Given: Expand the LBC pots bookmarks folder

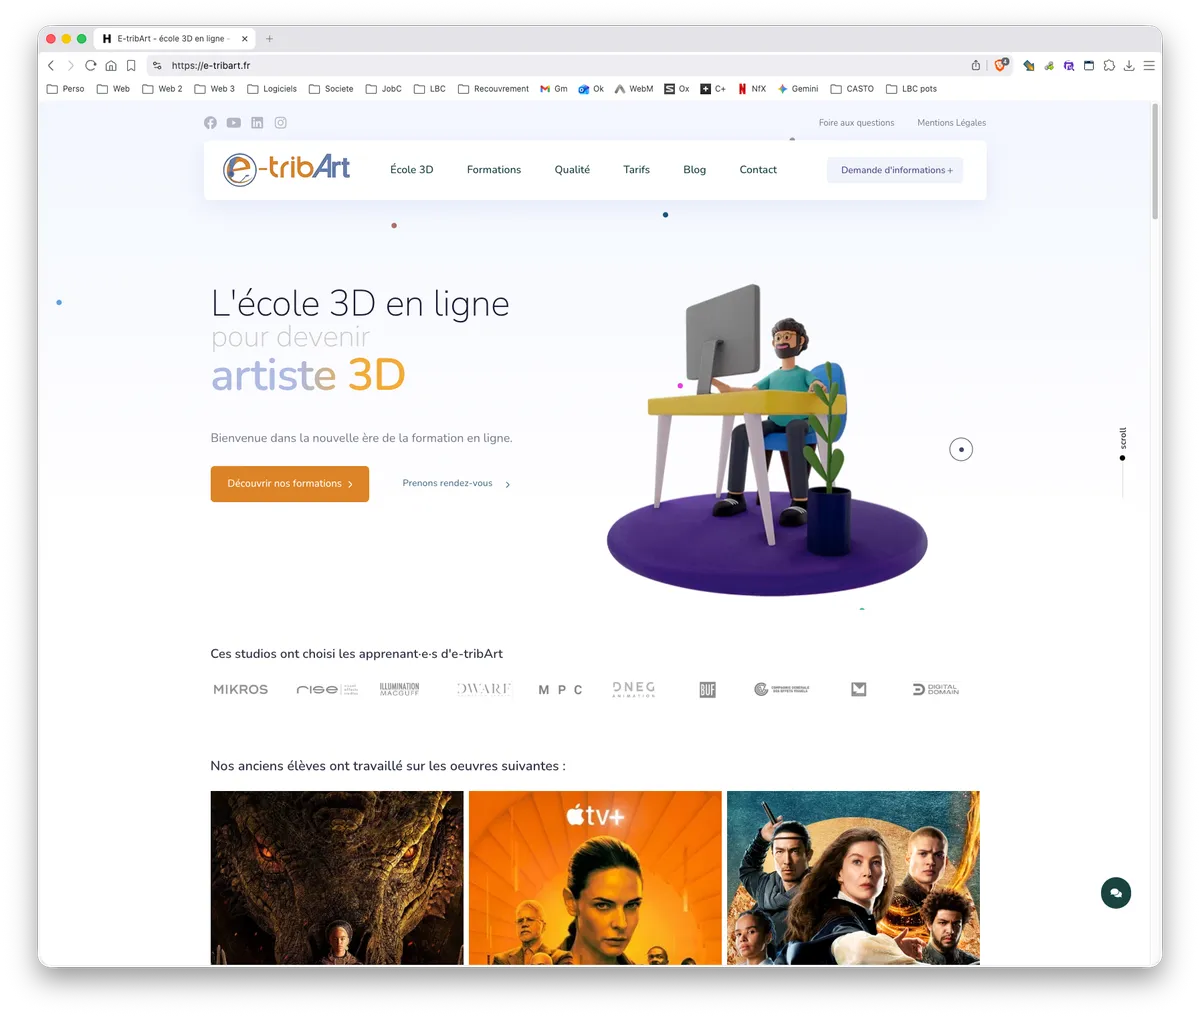Looking at the screenshot, I should pyautogui.click(x=912, y=89).
